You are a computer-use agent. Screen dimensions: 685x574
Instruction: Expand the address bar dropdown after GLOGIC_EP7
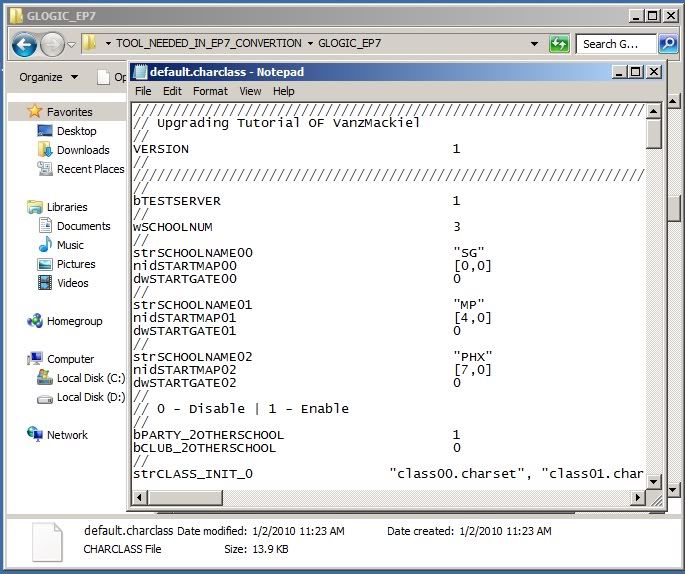click(534, 44)
